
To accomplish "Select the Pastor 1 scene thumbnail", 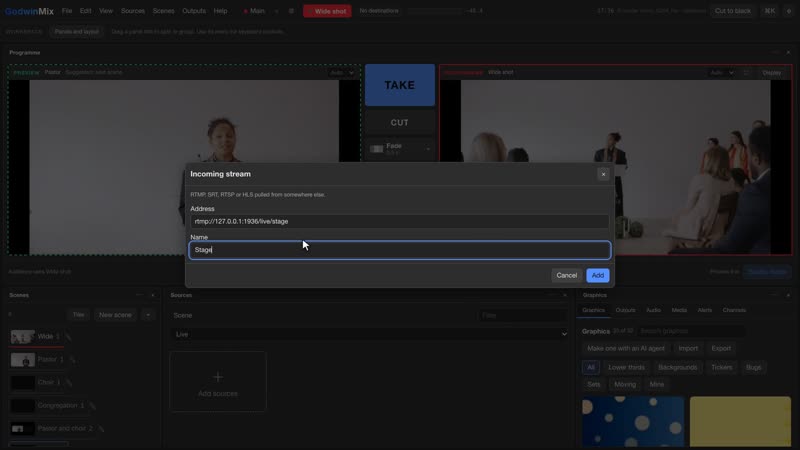I will point(22,360).
